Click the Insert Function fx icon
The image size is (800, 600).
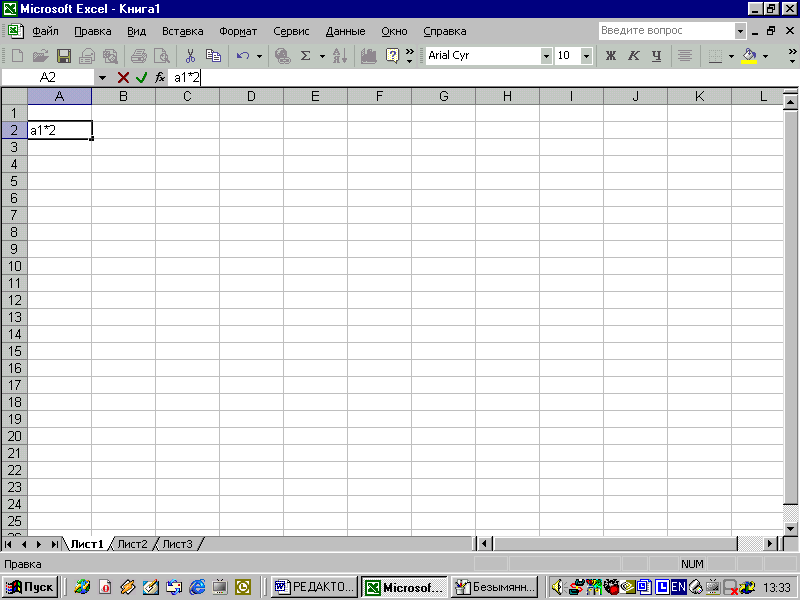[x=160, y=78]
